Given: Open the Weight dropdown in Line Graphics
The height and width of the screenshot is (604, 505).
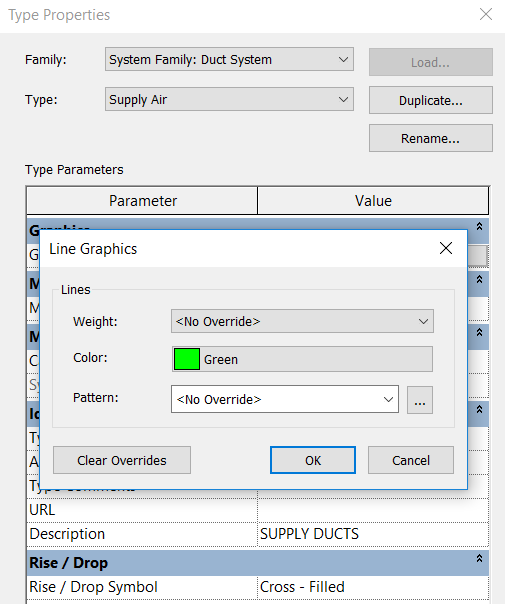Looking at the screenshot, I should click(x=302, y=321).
